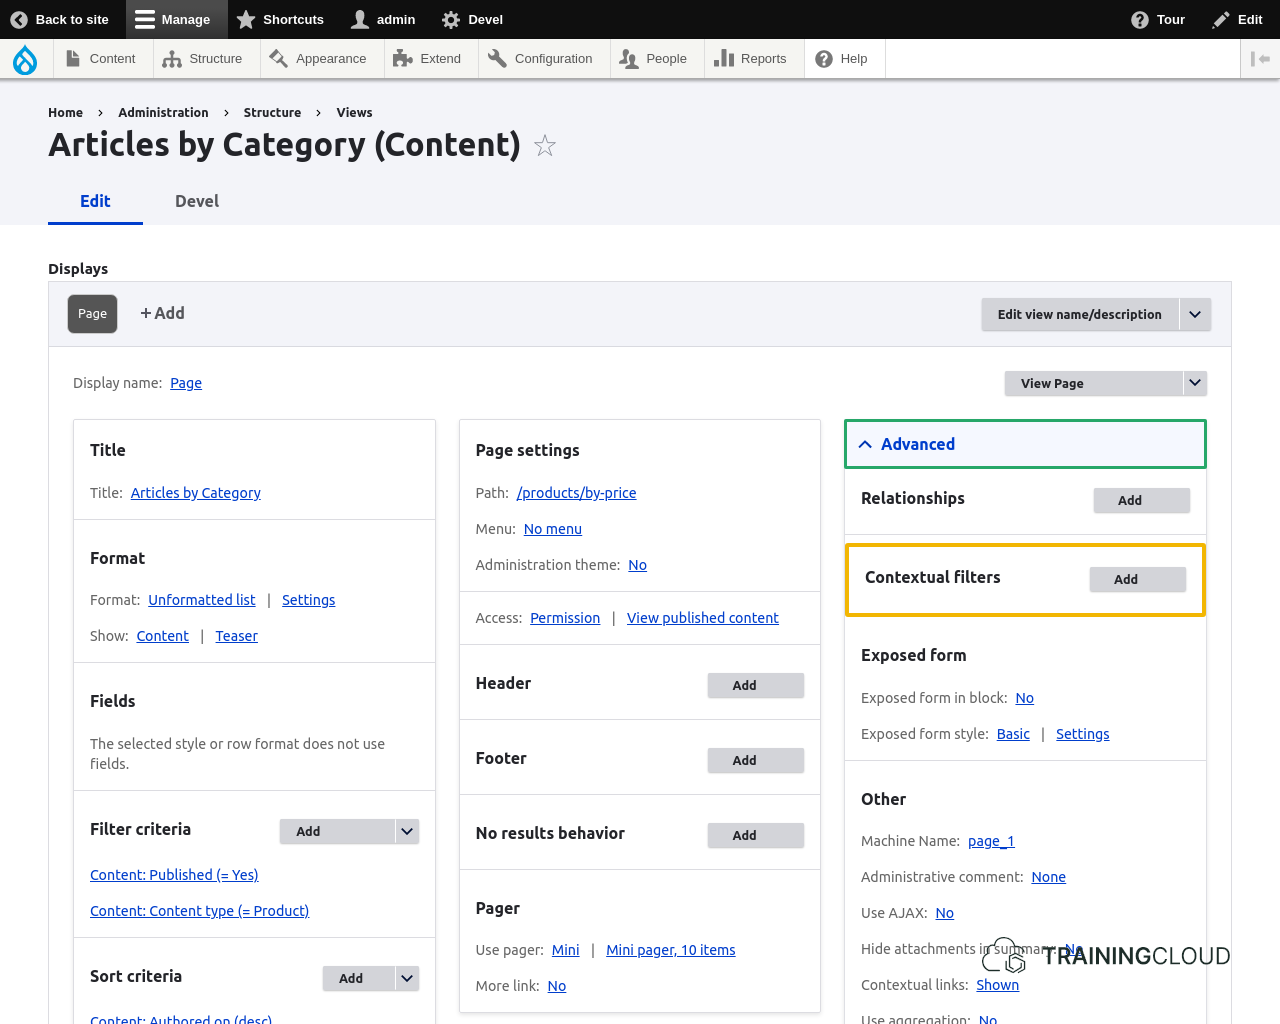Open Mini pager, 10 items settings
The image size is (1280, 1024).
(671, 950)
